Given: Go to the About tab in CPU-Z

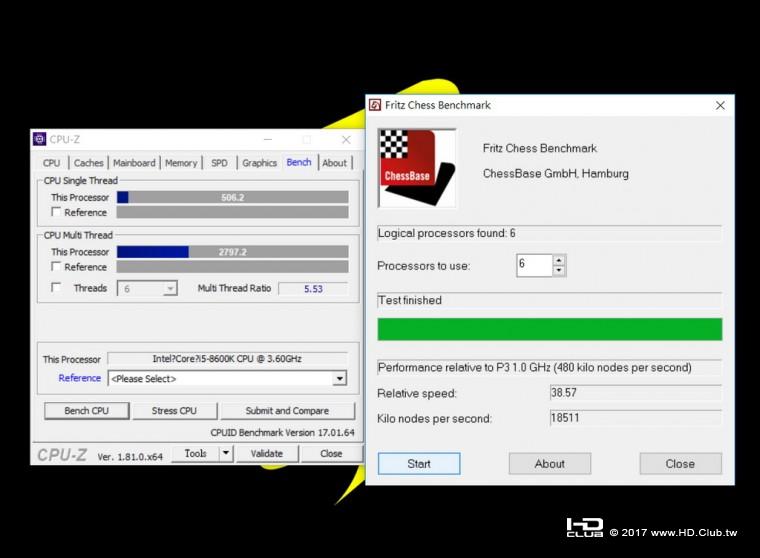Looking at the screenshot, I should (334, 163).
